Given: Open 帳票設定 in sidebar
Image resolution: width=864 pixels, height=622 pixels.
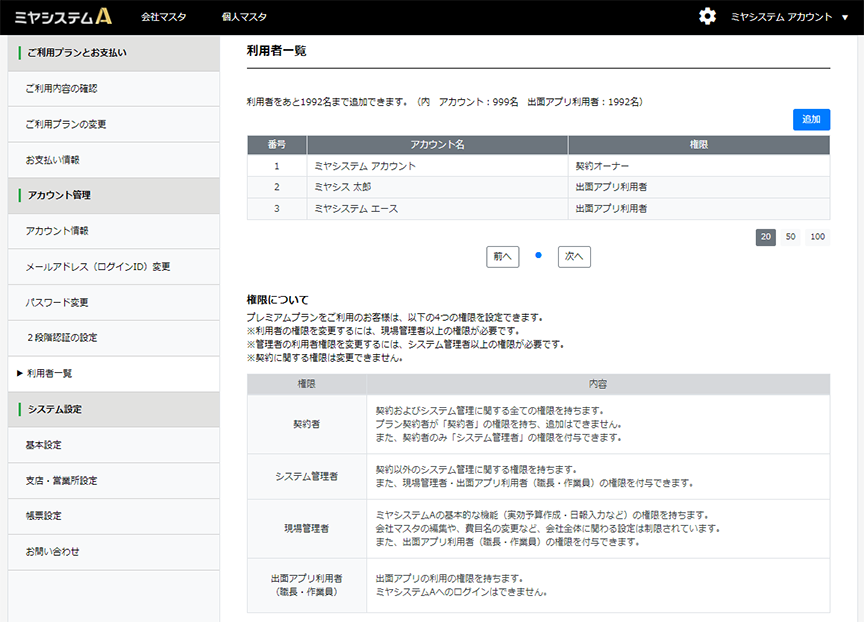Looking at the screenshot, I should (x=114, y=516).
